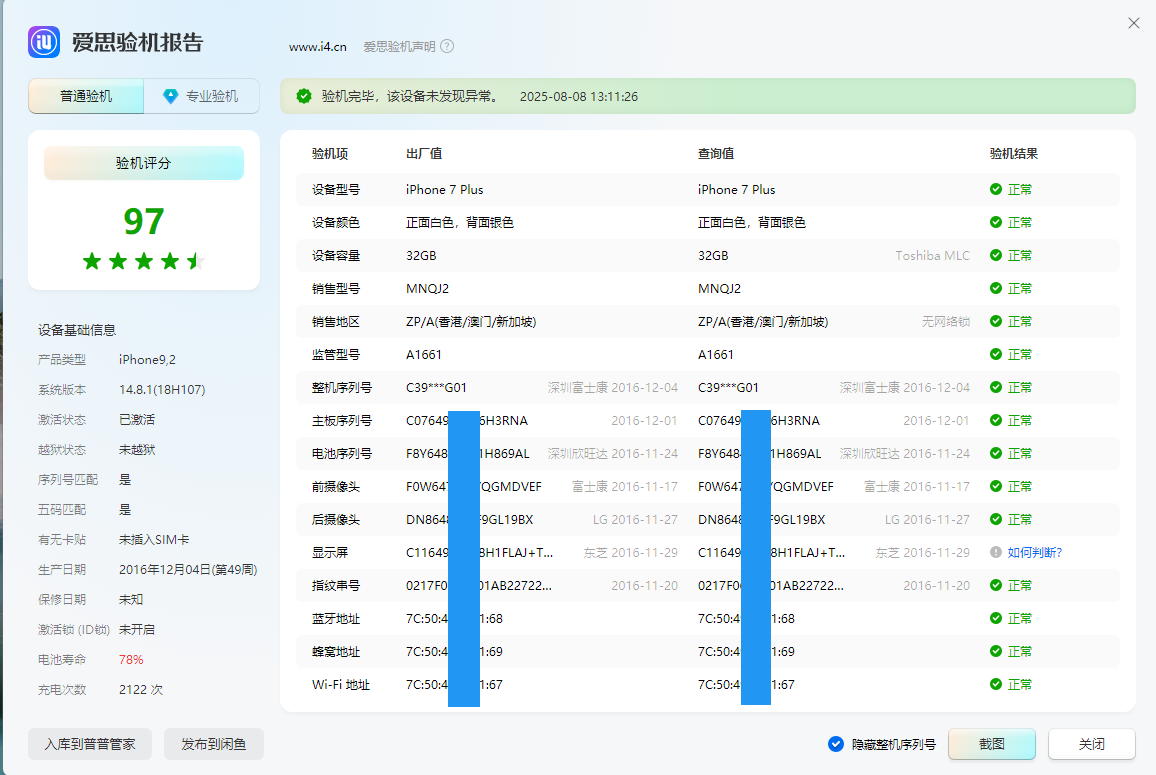Click the score number 97
Viewport: 1156px width, 775px height.
pos(144,221)
